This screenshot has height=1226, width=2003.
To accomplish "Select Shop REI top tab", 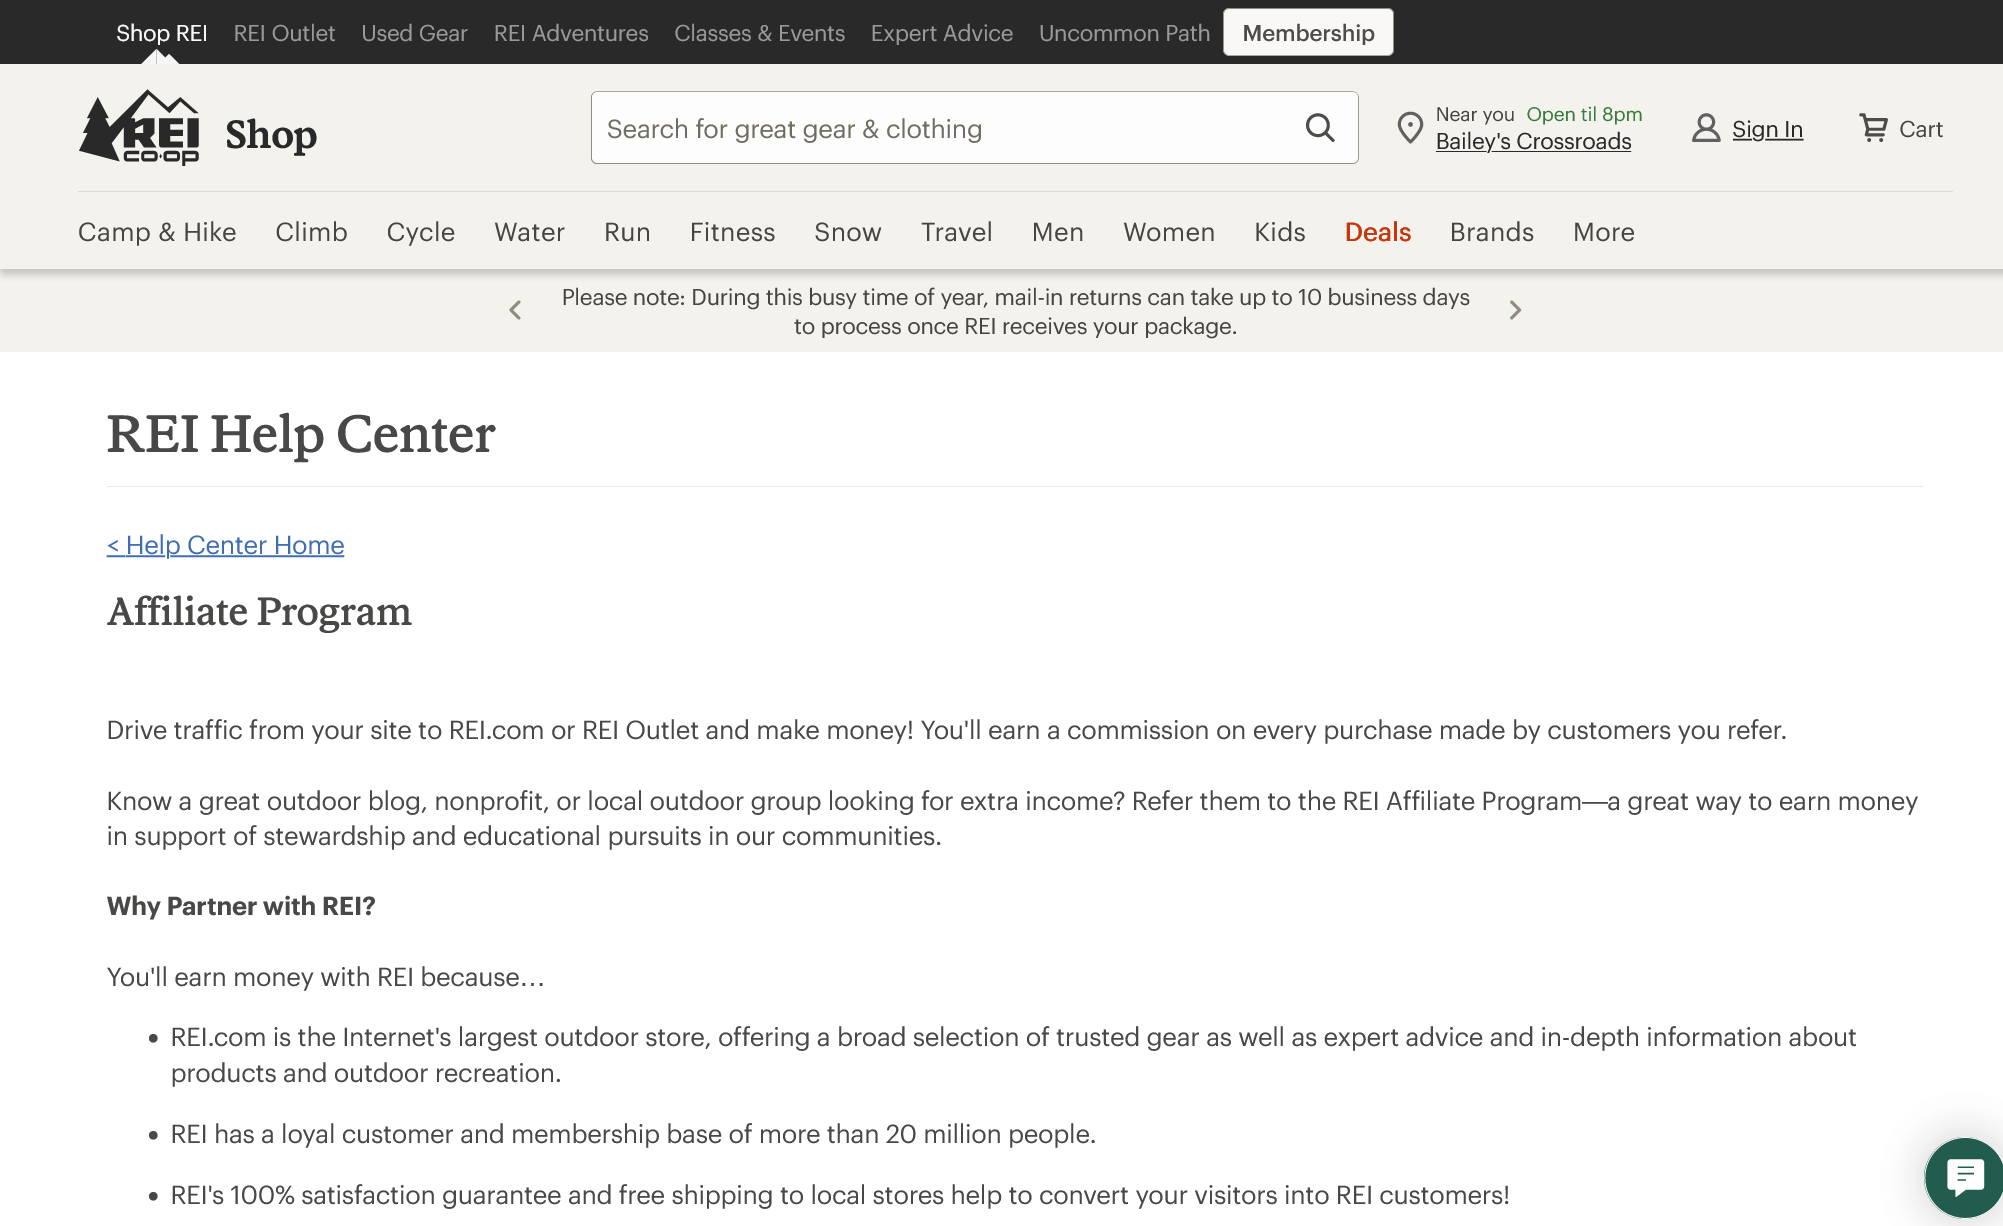I will pos(162,33).
